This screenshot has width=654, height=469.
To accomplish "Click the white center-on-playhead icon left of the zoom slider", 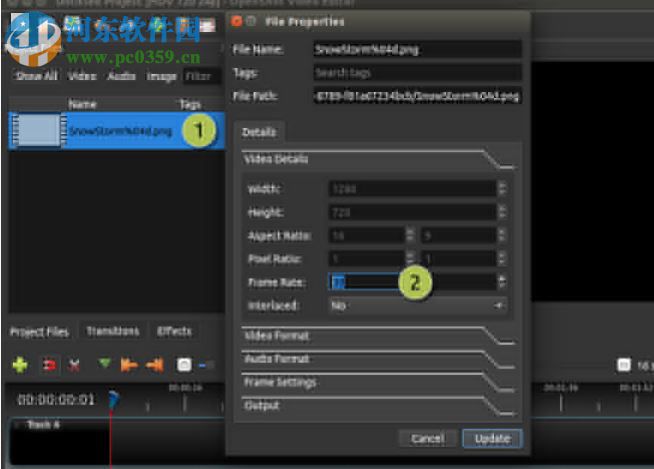I will pyautogui.click(x=184, y=365).
